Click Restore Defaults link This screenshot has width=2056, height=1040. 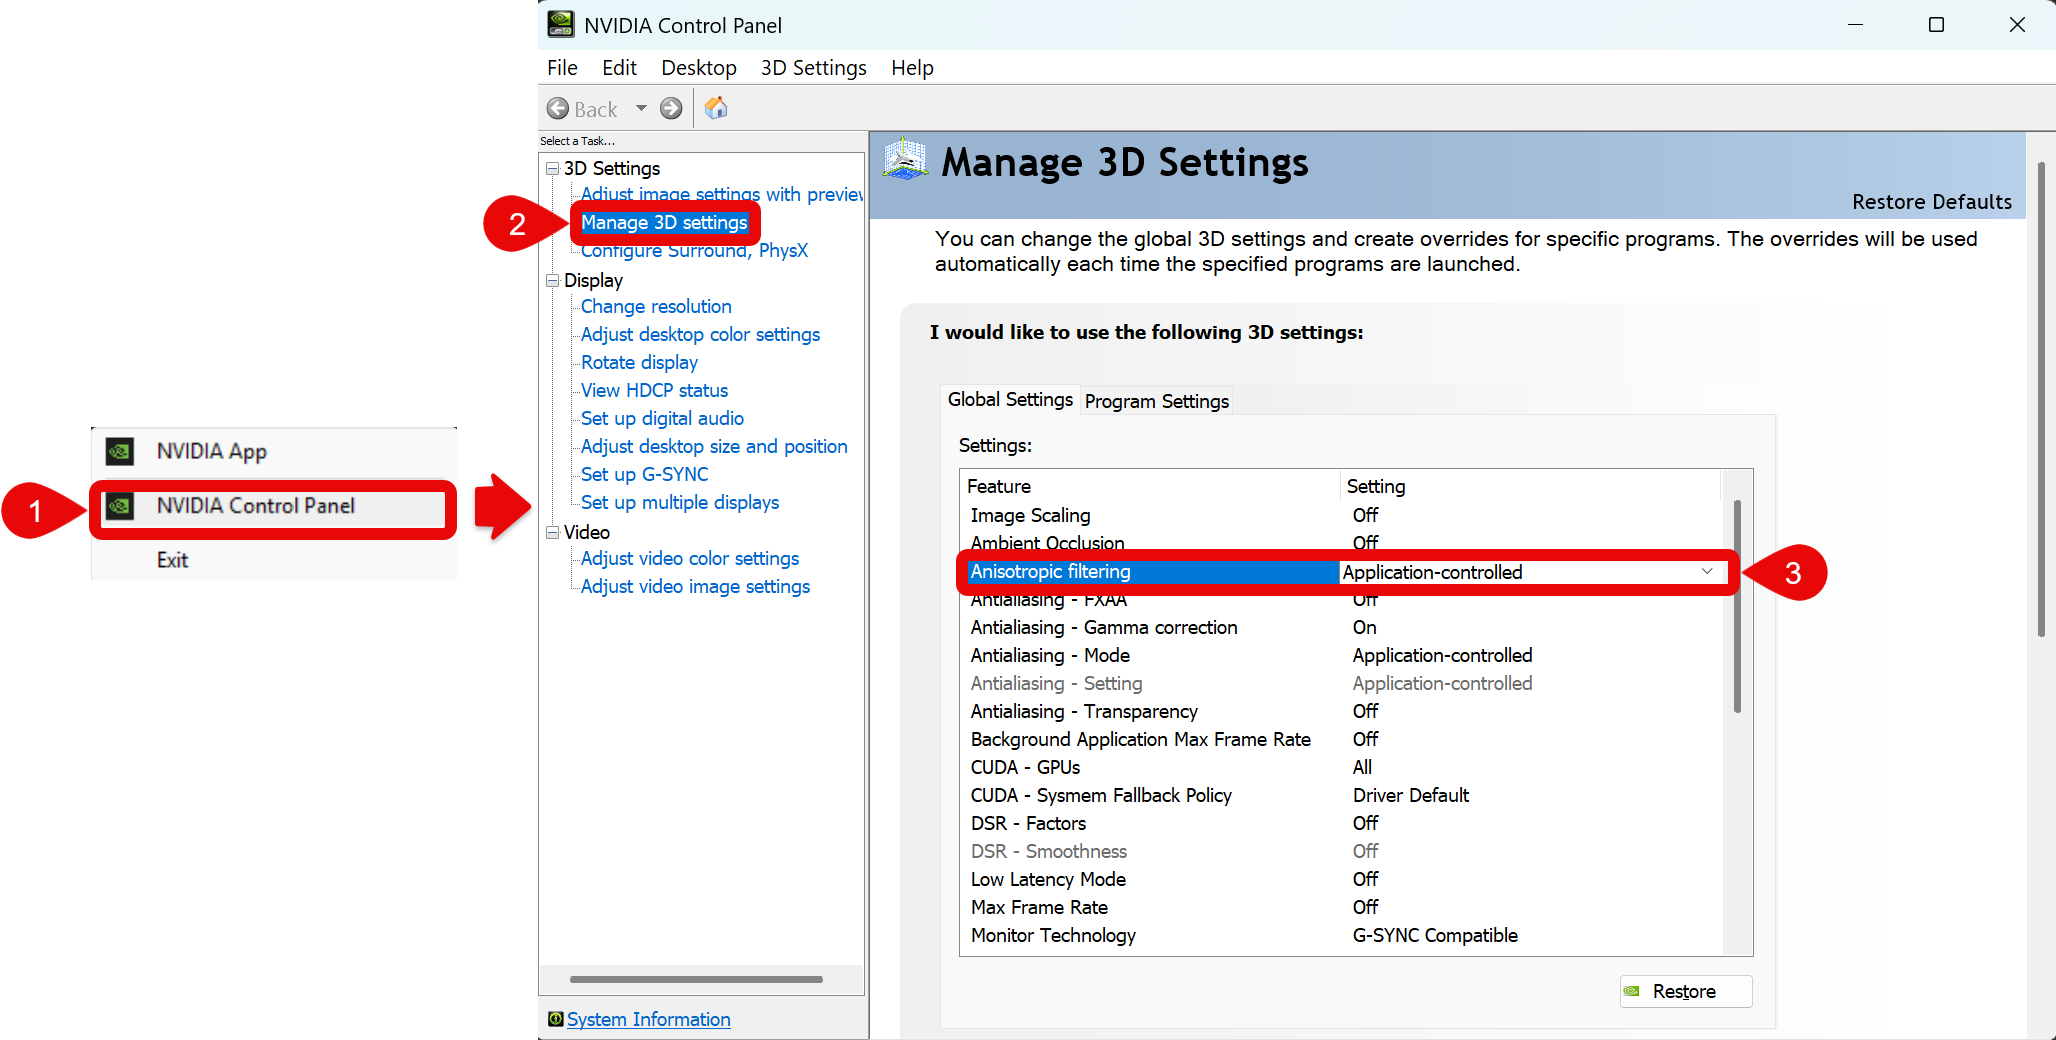tap(1932, 201)
